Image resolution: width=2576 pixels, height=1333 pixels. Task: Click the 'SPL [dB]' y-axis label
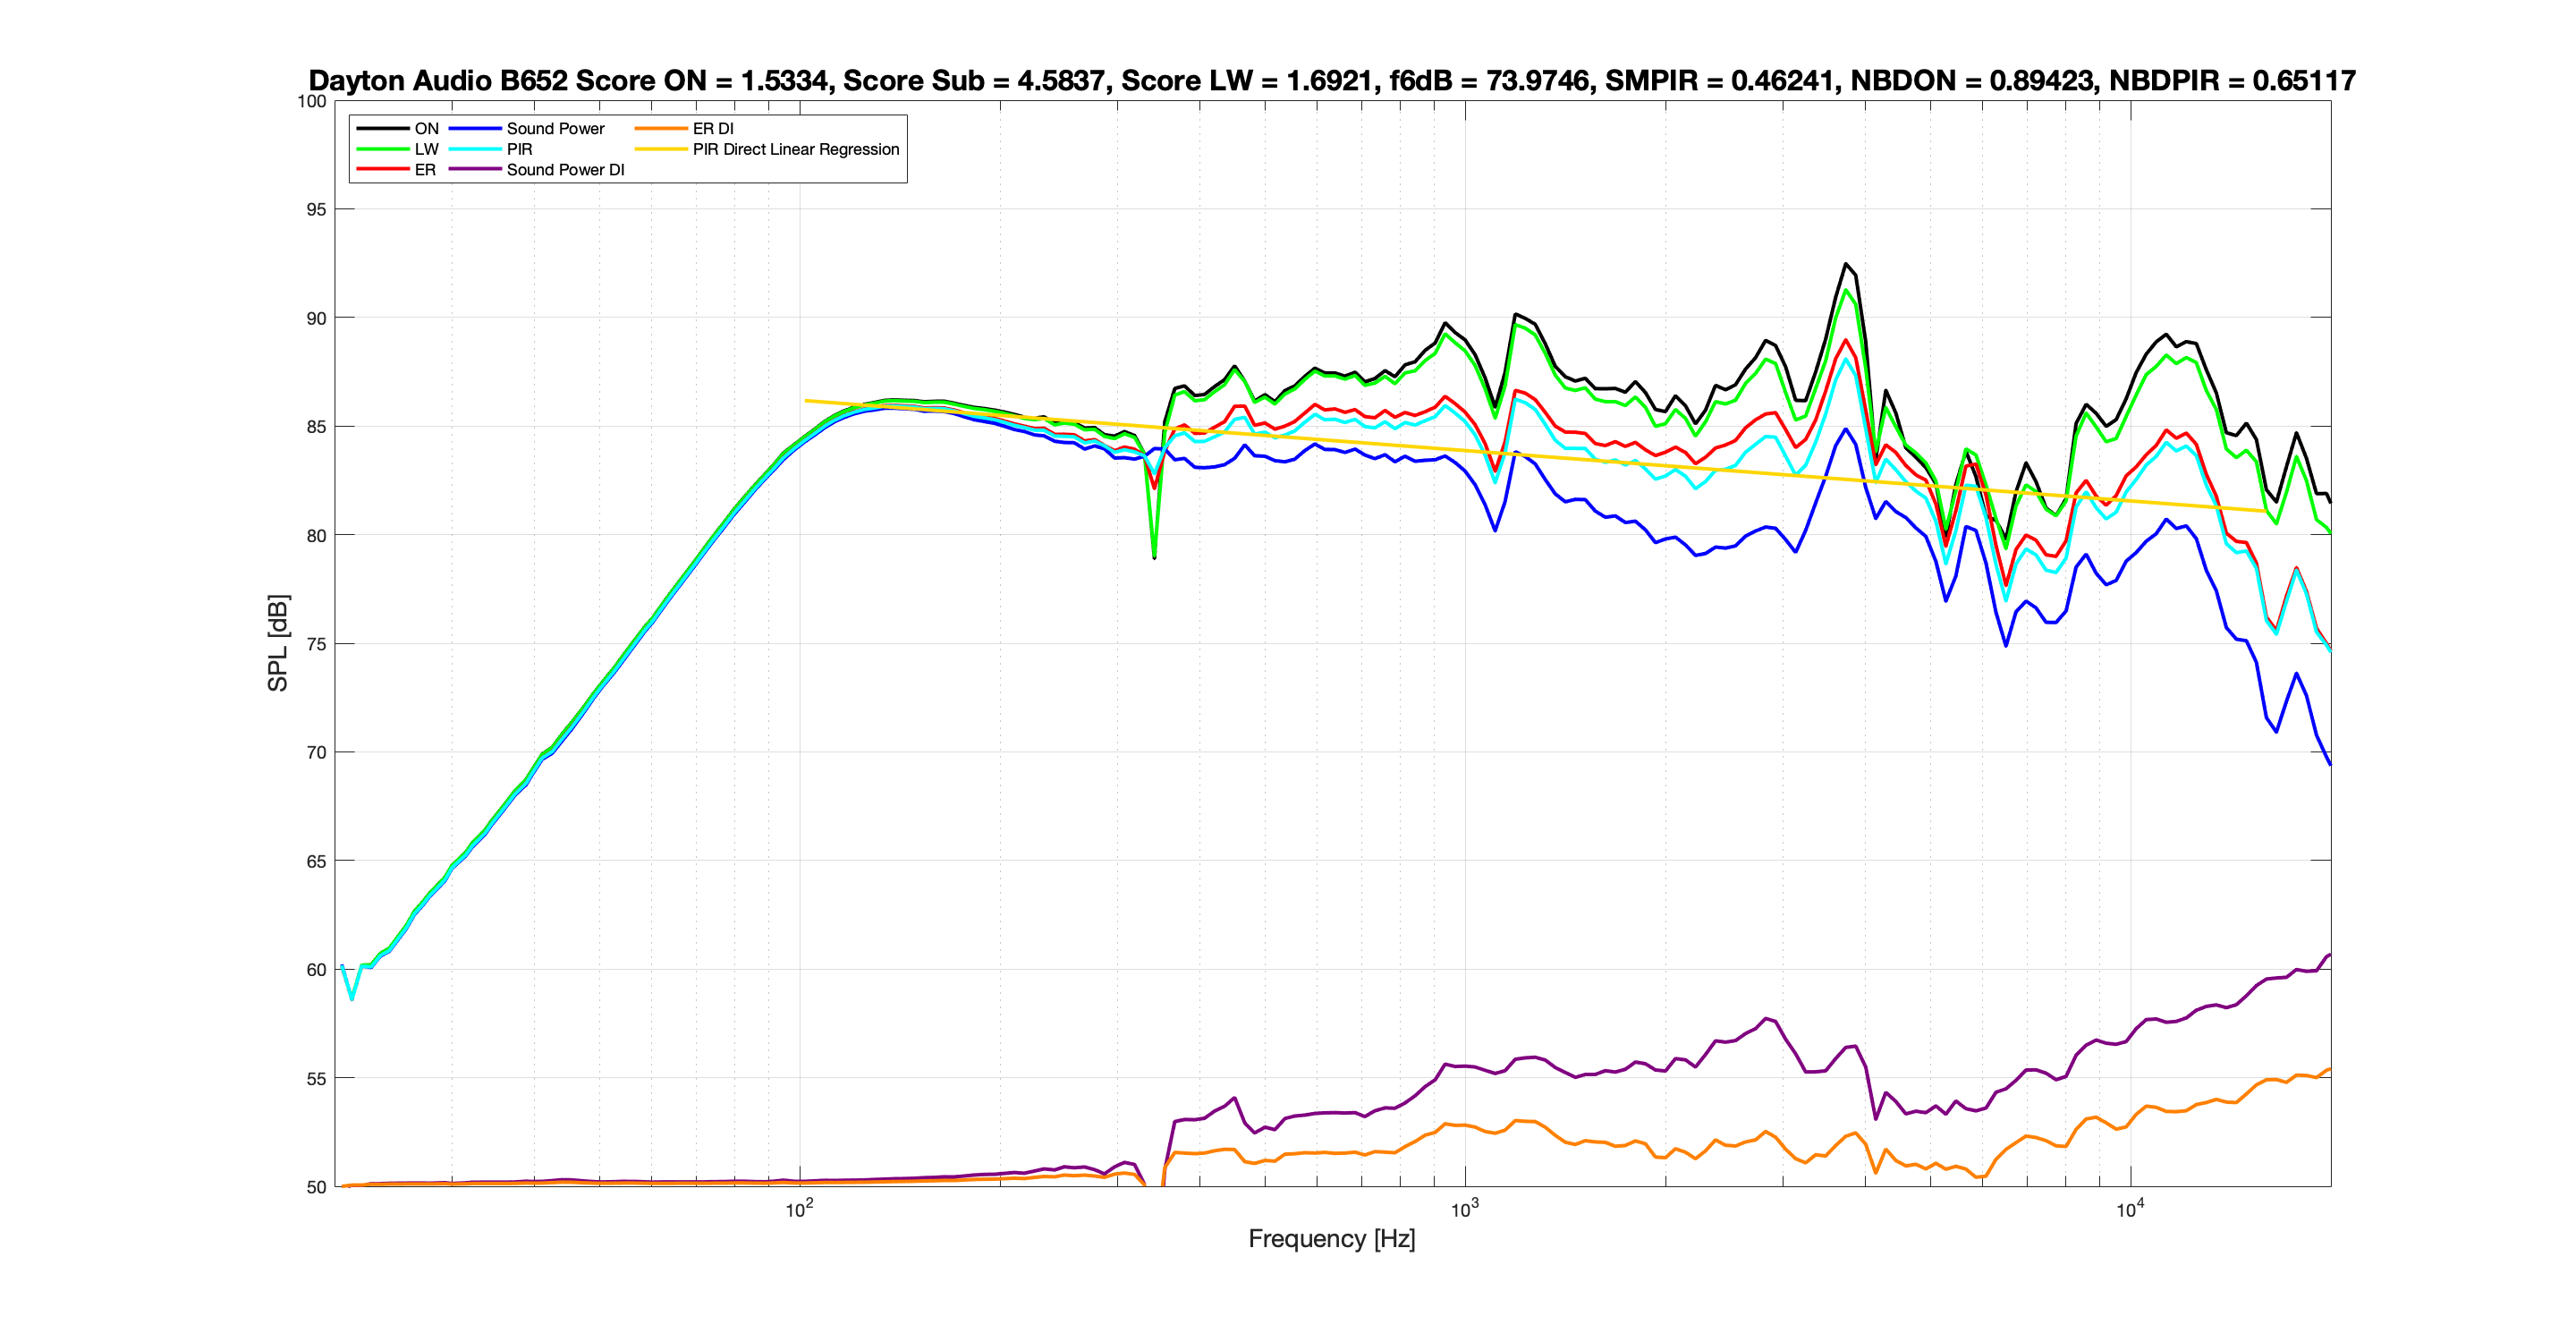click(x=277, y=643)
